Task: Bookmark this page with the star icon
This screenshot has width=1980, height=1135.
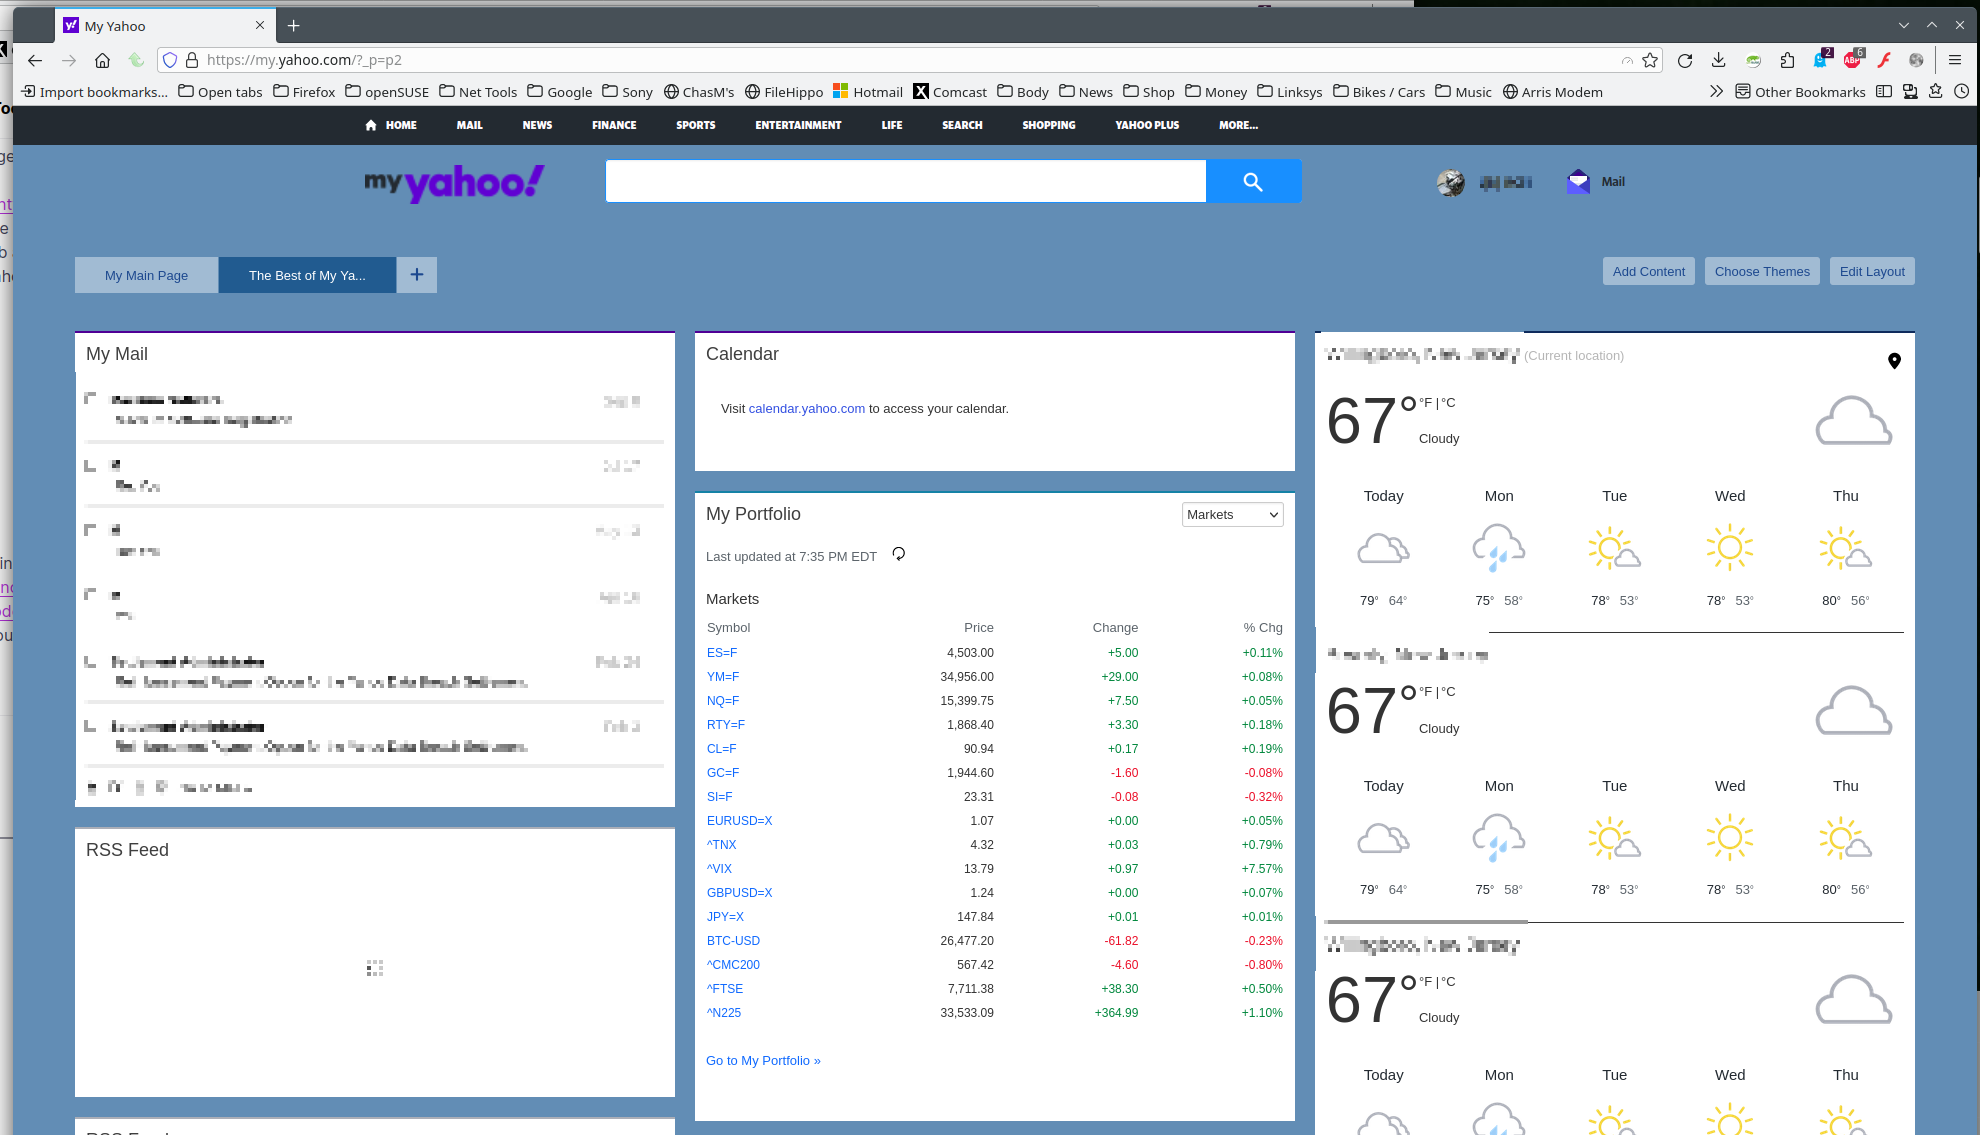Action: 1650,60
